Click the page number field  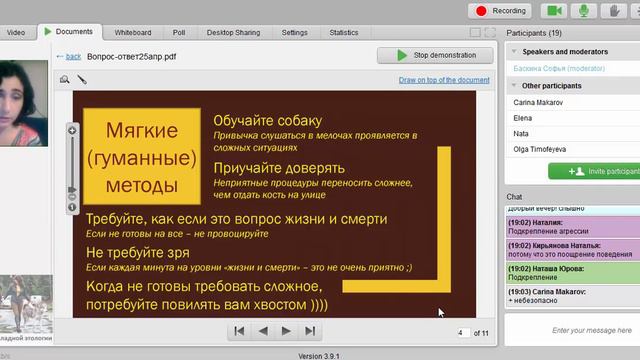click(463, 333)
